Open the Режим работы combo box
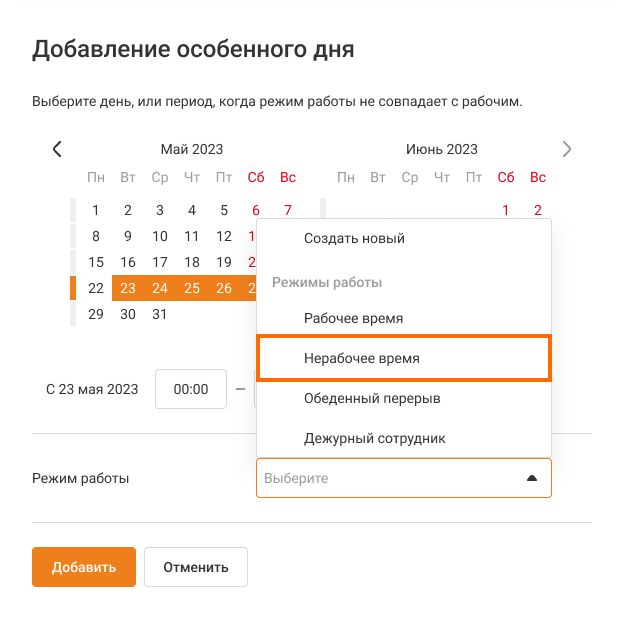The height and width of the screenshot is (619, 624). pyautogui.click(x=390, y=478)
